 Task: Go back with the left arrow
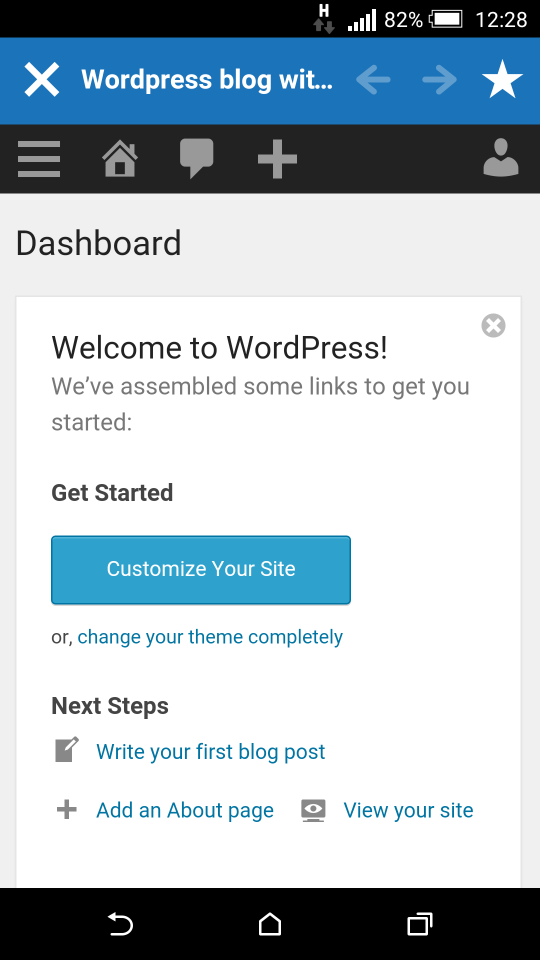coord(373,80)
